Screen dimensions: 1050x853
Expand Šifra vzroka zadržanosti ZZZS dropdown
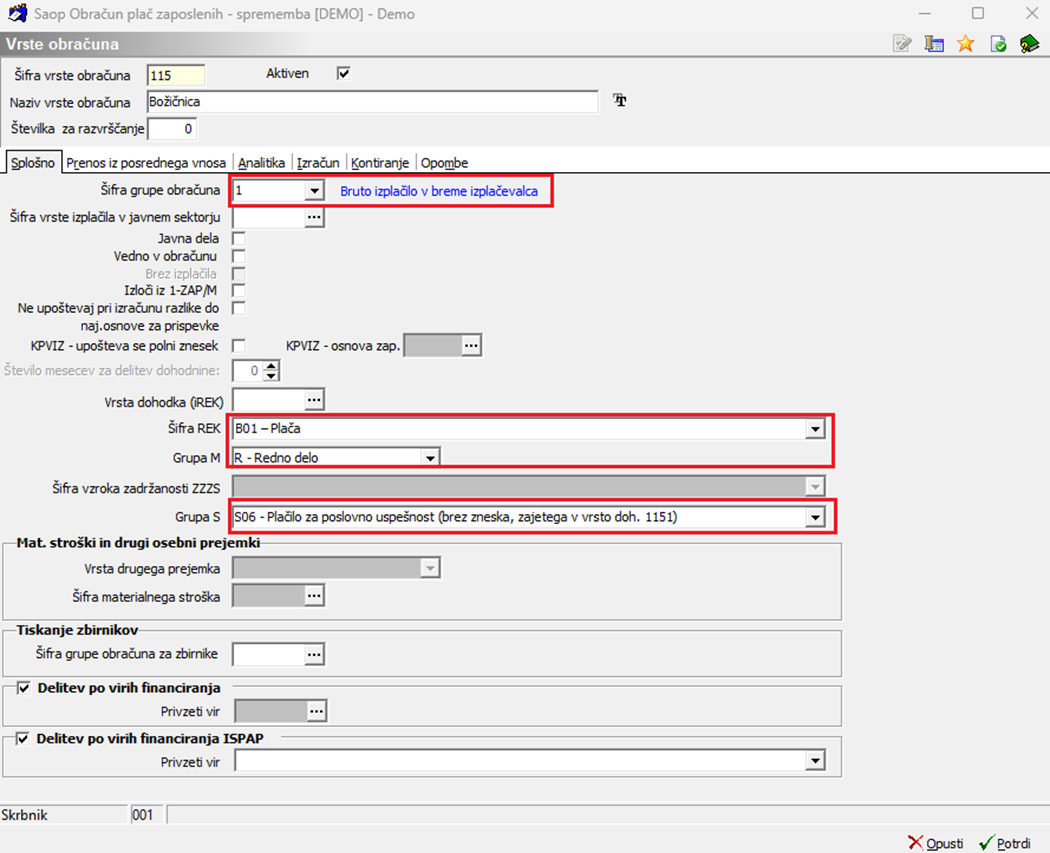815,487
